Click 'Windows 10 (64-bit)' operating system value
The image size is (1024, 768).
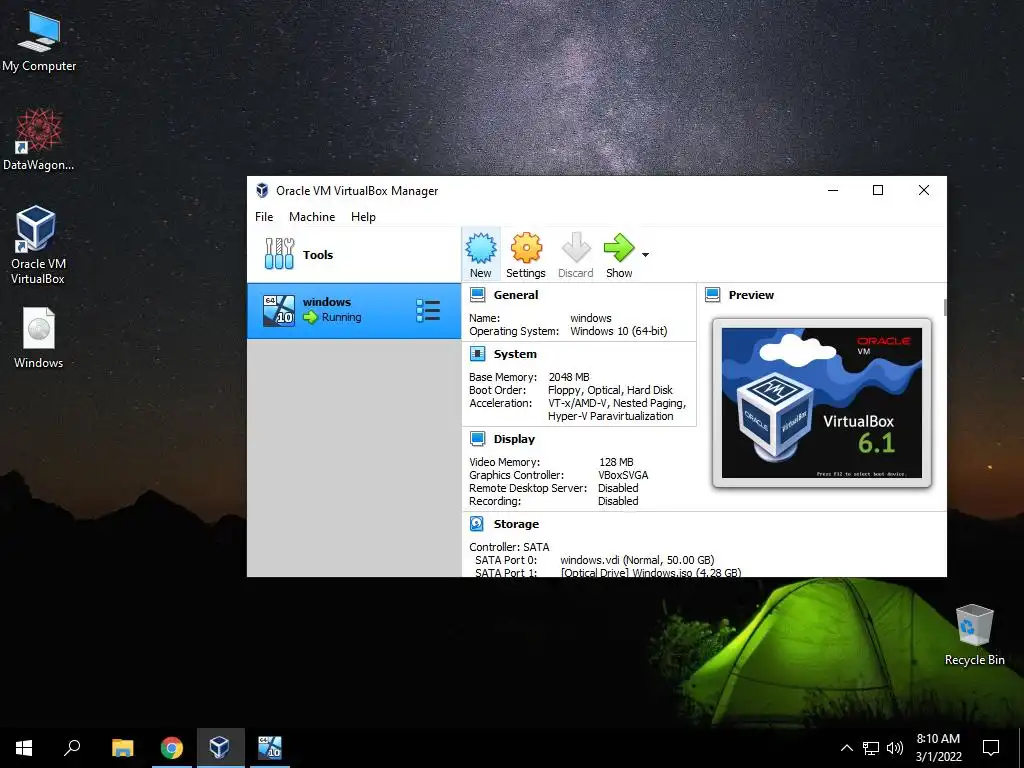click(618, 331)
